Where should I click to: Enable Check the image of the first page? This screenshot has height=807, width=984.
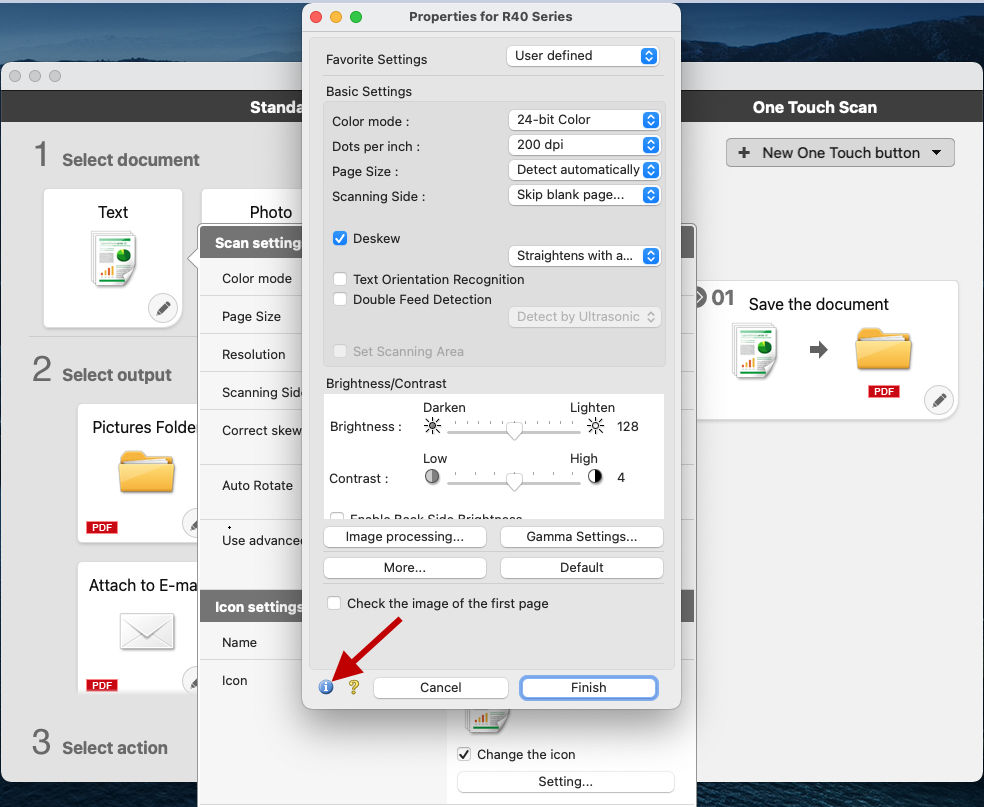coord(334,603)
